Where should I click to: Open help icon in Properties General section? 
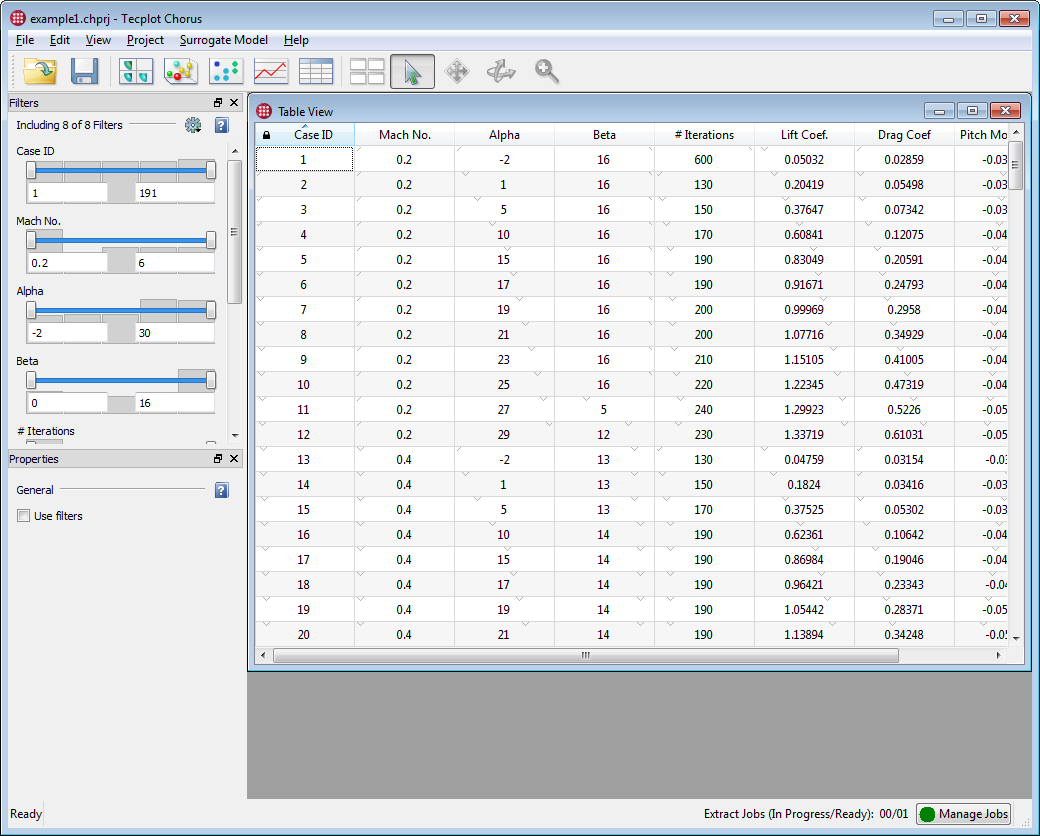[222, 490]
